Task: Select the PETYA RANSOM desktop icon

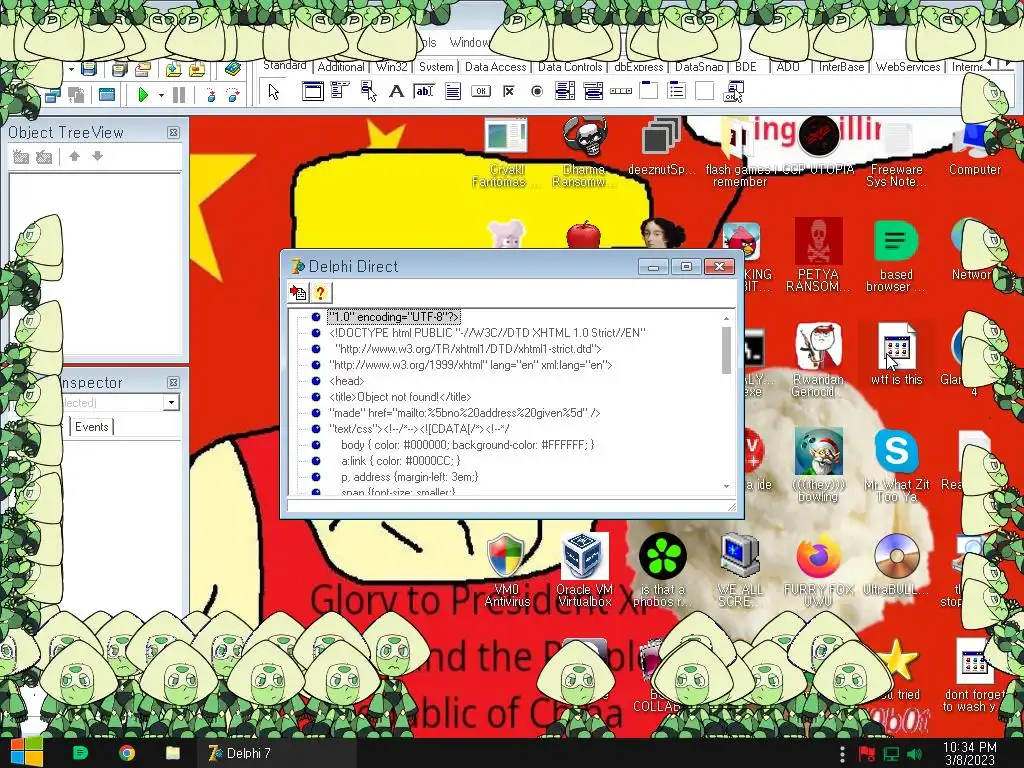Action: [x=818, y=255]
